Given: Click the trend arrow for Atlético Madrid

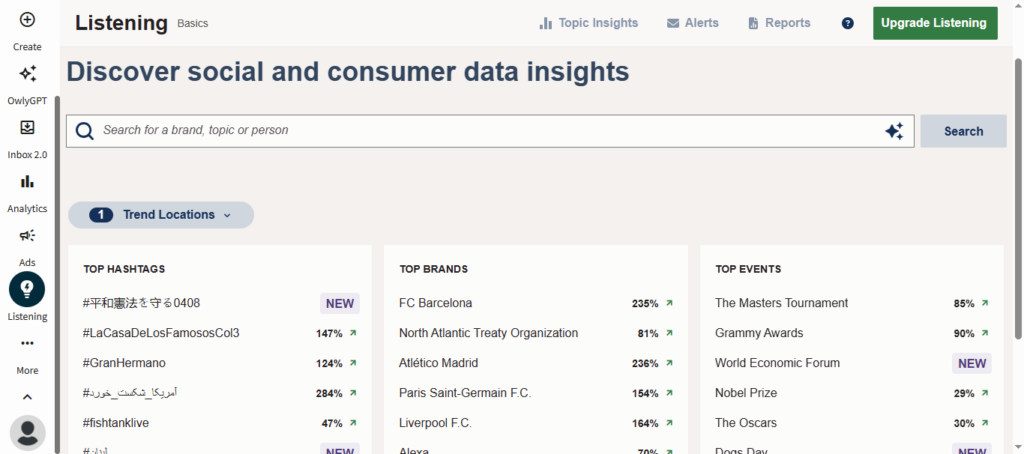Looking at the screenshot, I should [669, 363].
